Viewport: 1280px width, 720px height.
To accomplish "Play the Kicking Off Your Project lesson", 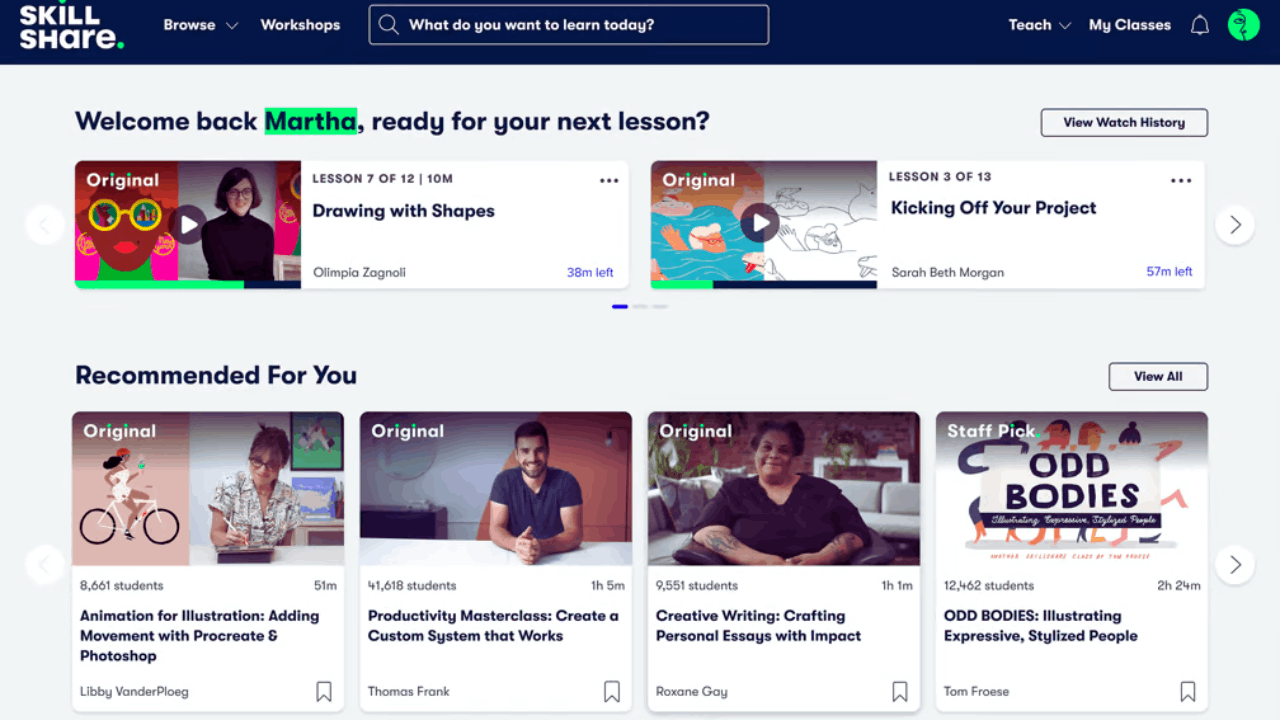I will coord(760,223).
